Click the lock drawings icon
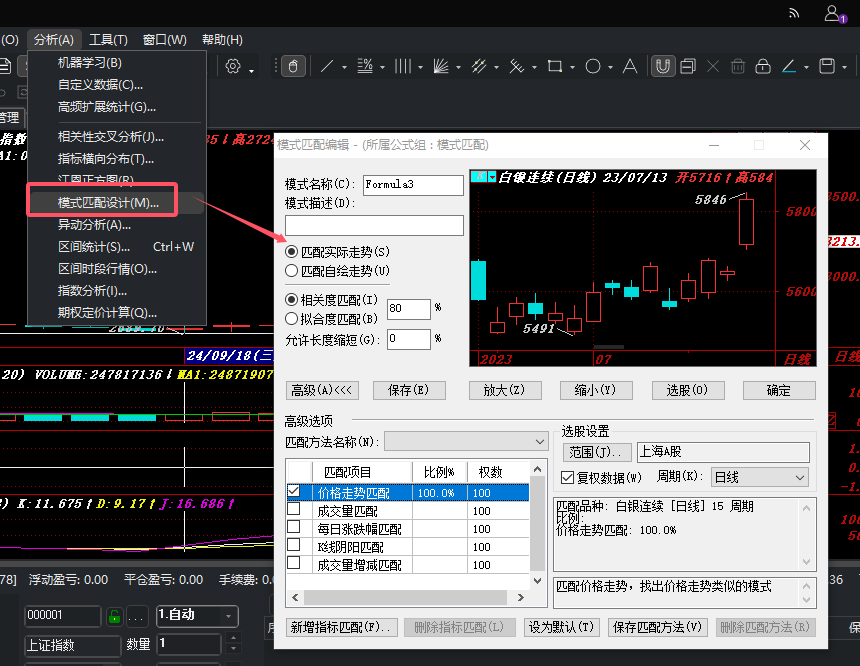The height and width of the screenshot is (666, 860). [763, 66]
